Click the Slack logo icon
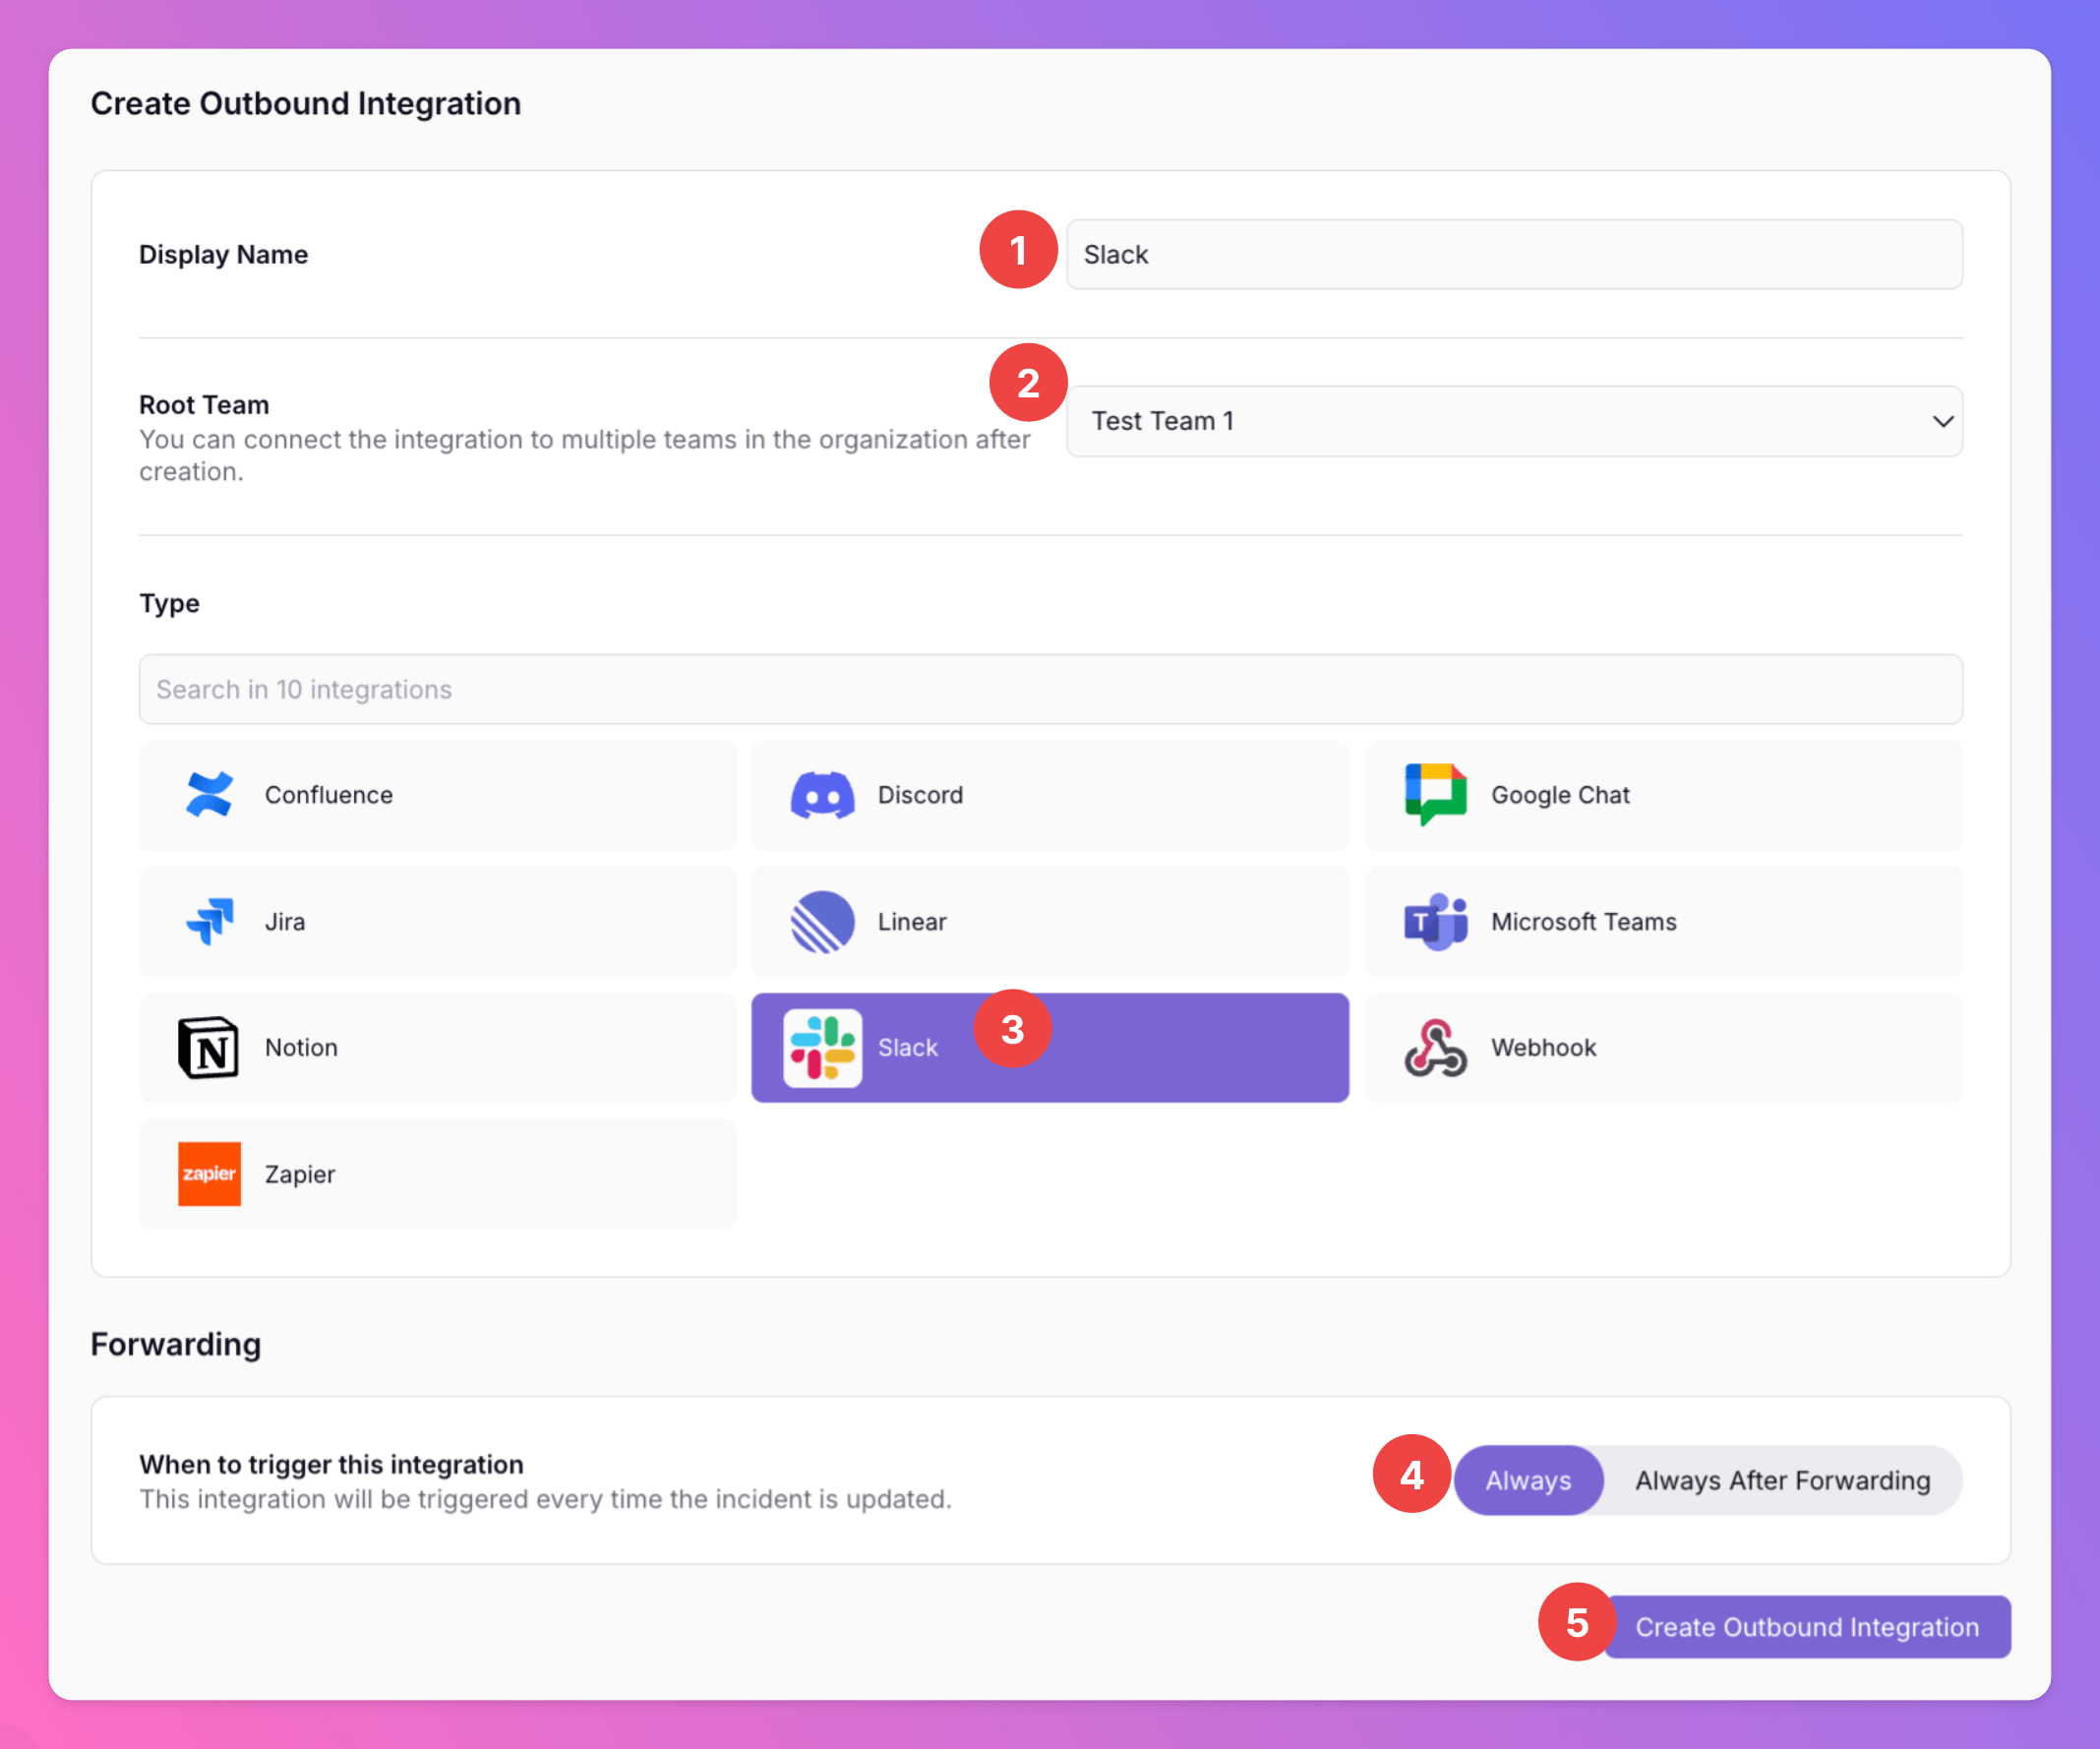The image size is (2100, 1749). pos(822,1048)
